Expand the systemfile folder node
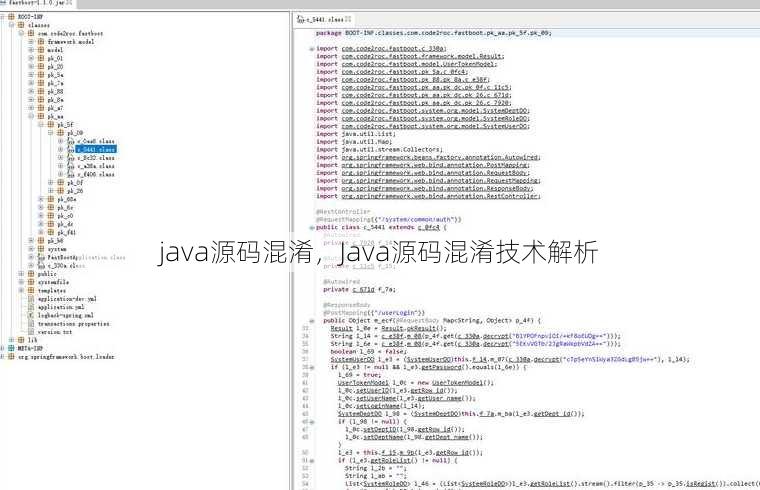Screen dimensions: 760x490 click(21, 282)
